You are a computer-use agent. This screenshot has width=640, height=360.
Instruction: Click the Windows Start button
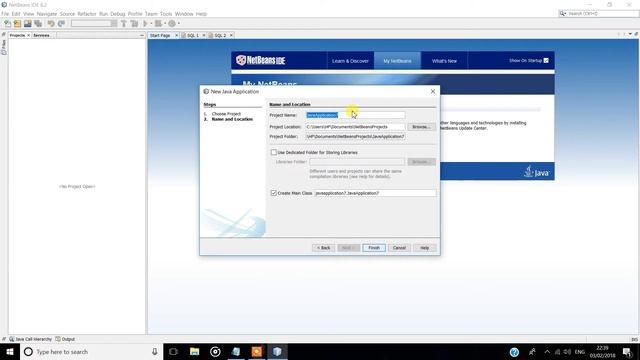click(x=9, y=351)
